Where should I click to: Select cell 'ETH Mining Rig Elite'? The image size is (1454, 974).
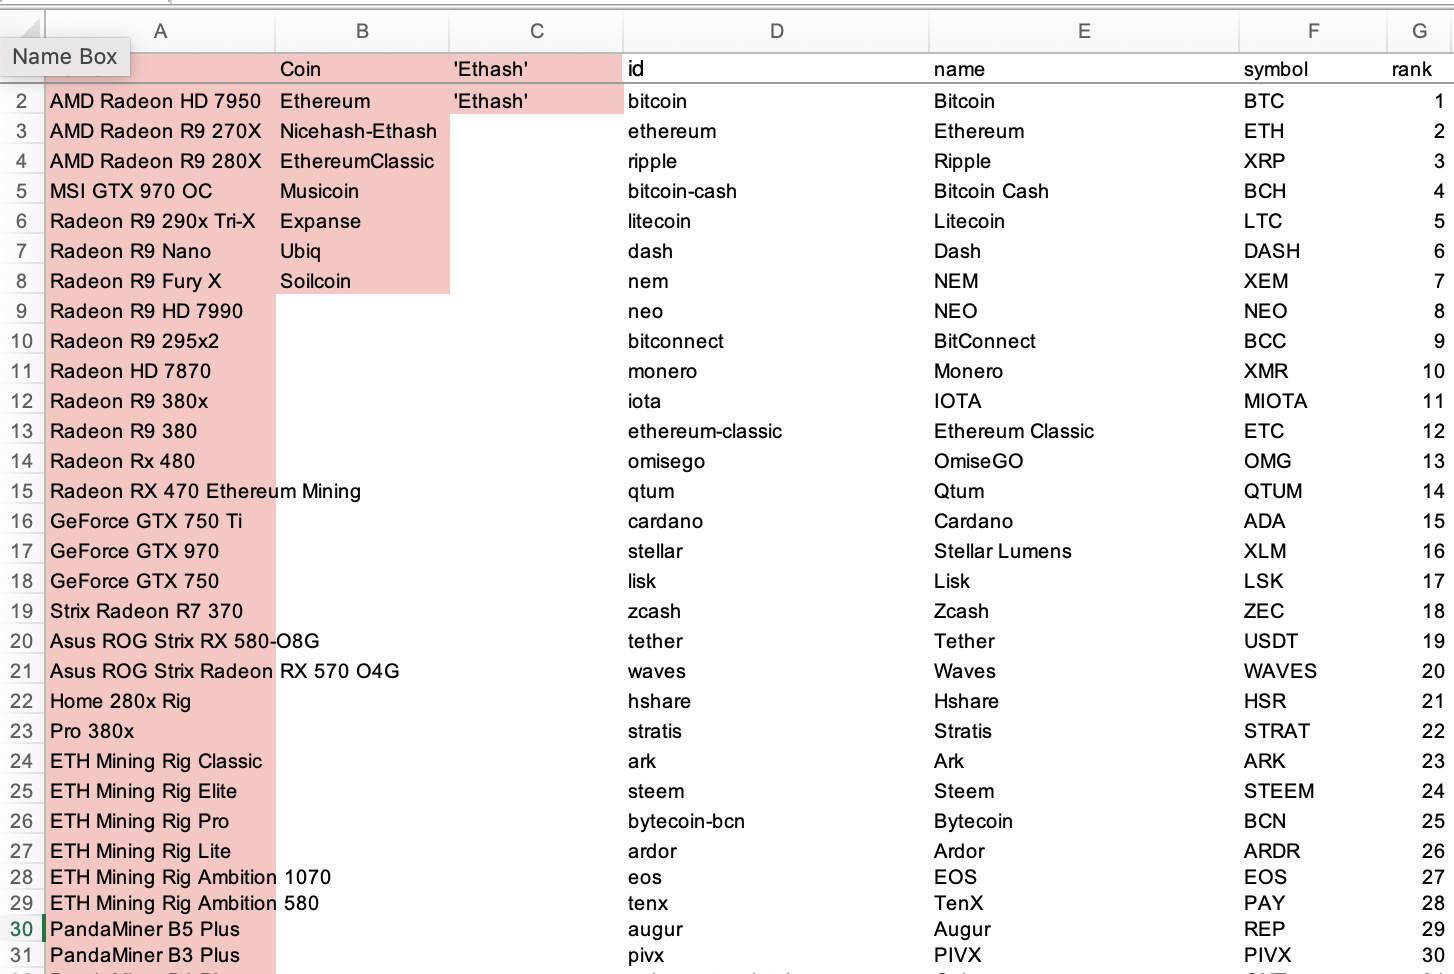coord(160,791)
